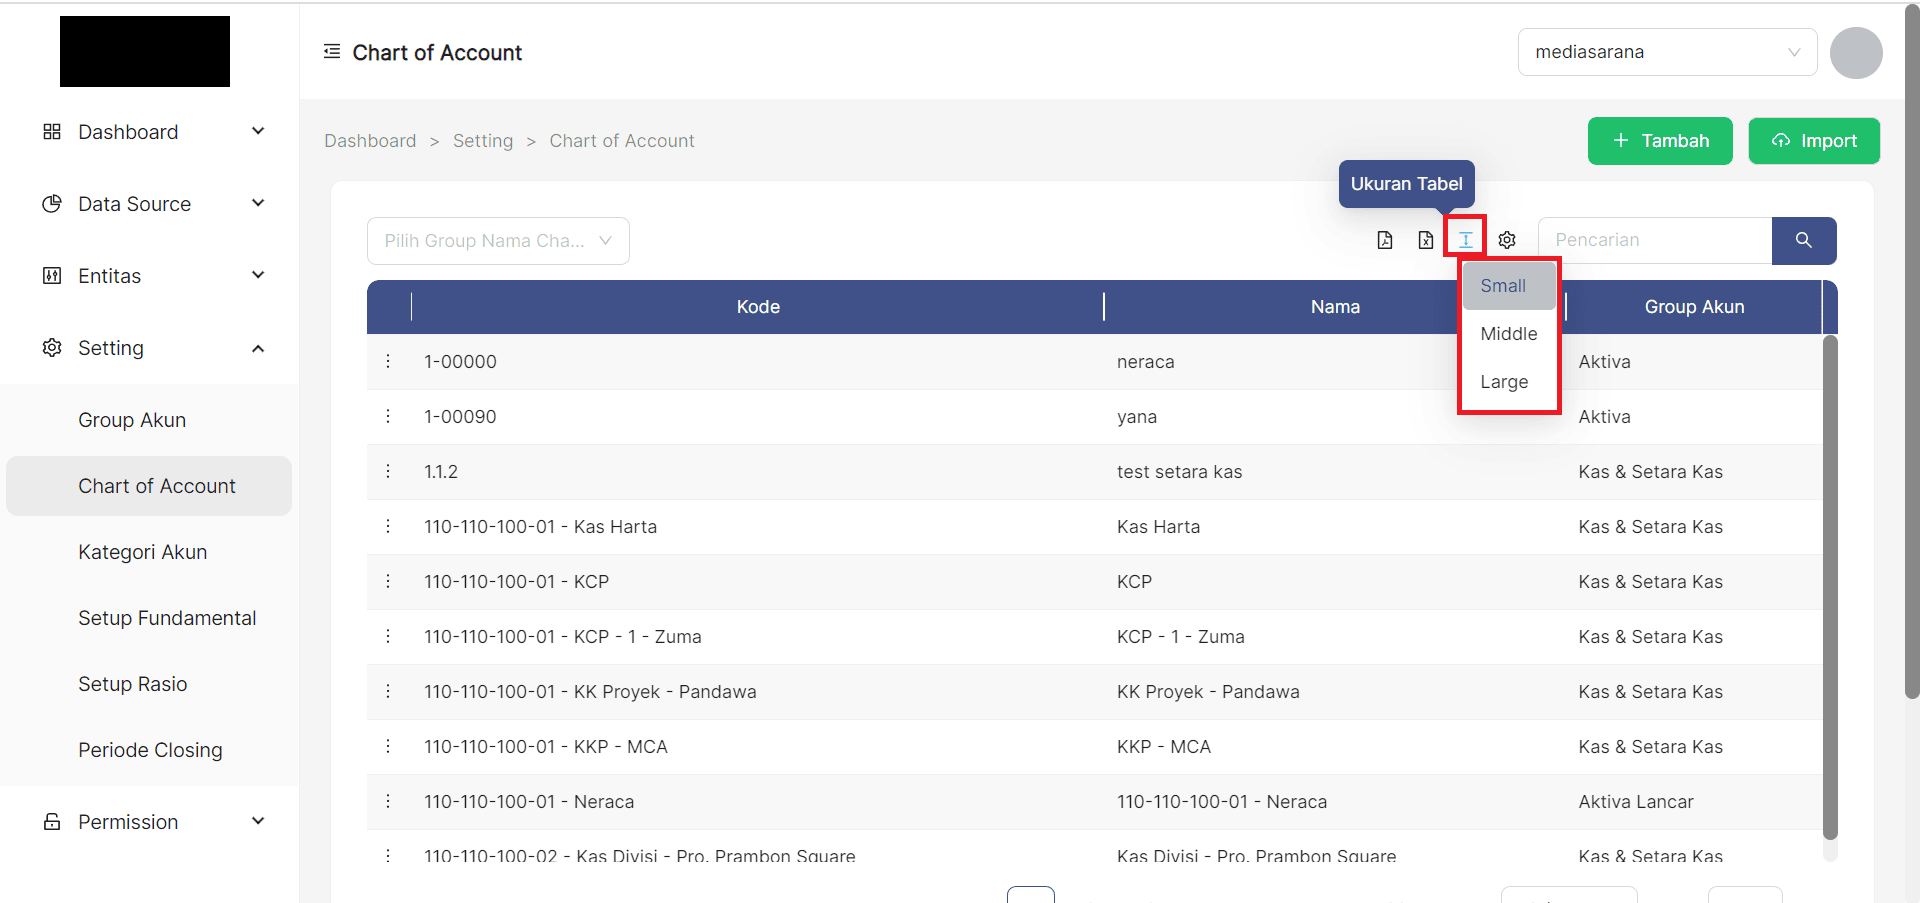Collapse the sidebar using the hamburger icon
This screenshot has width=1920, height=903.
331,51
